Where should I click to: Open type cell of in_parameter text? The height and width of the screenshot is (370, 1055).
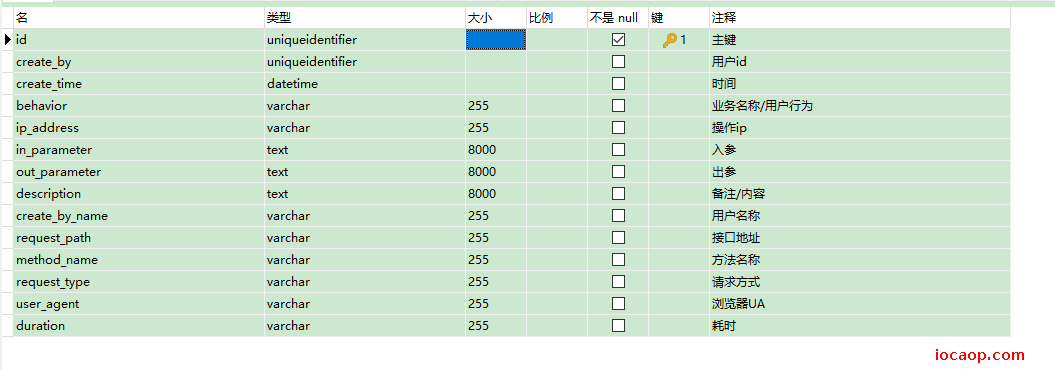click(365, 150)
